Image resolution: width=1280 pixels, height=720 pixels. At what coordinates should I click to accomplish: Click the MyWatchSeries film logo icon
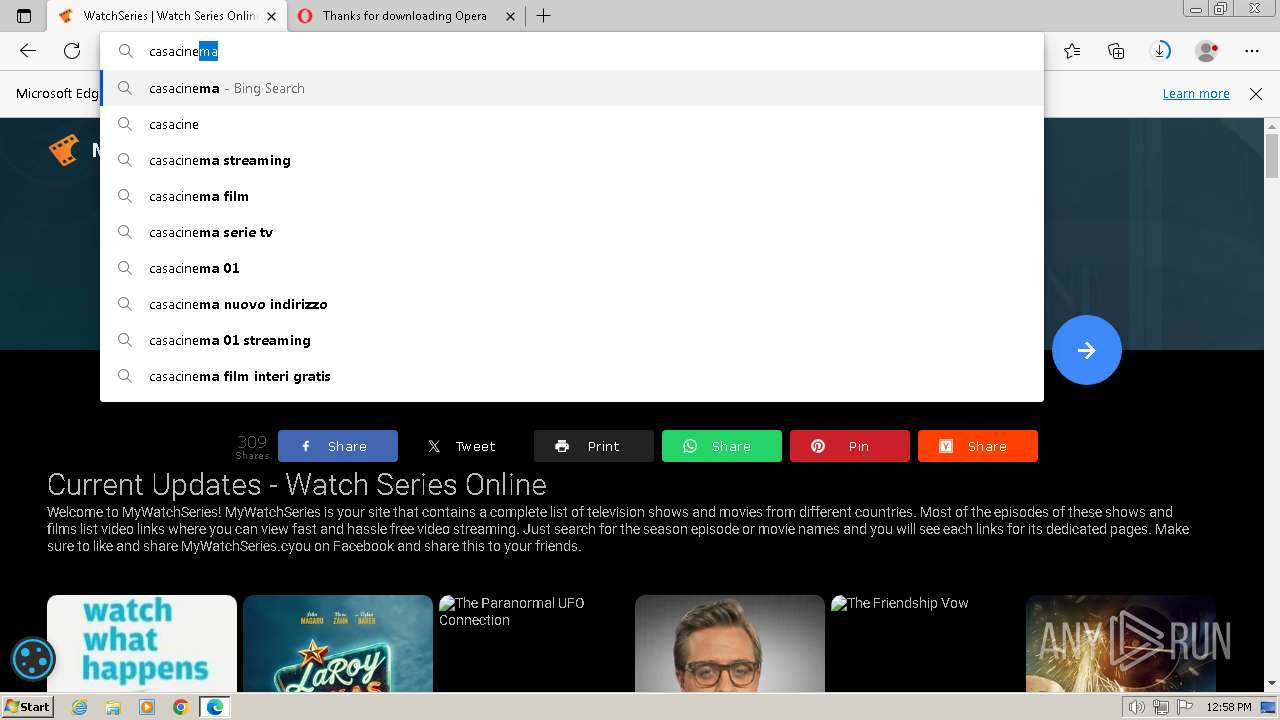(64, 150)
